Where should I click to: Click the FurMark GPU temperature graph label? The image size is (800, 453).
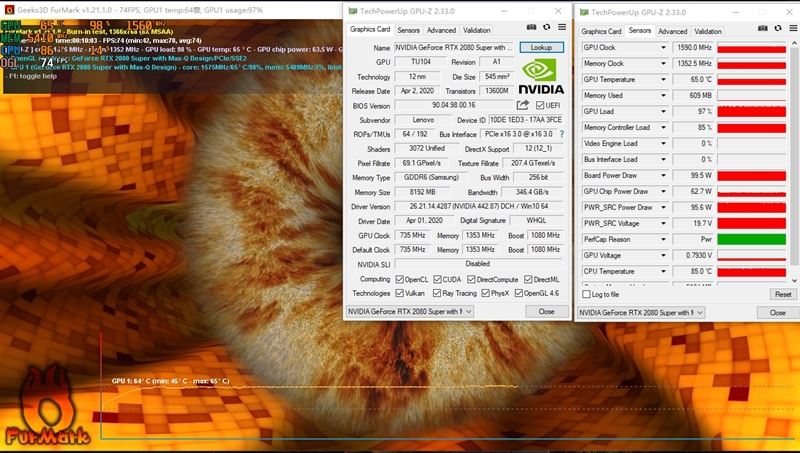(x=170, y=381)
